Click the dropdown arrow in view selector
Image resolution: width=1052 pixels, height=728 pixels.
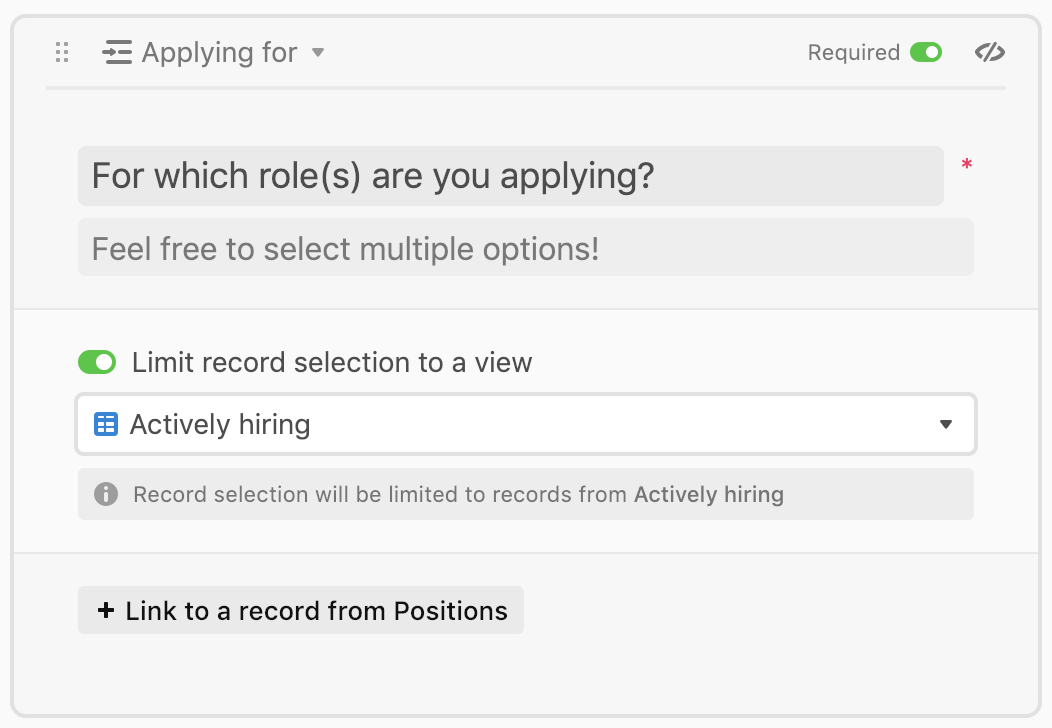click(x=946, y=424)
